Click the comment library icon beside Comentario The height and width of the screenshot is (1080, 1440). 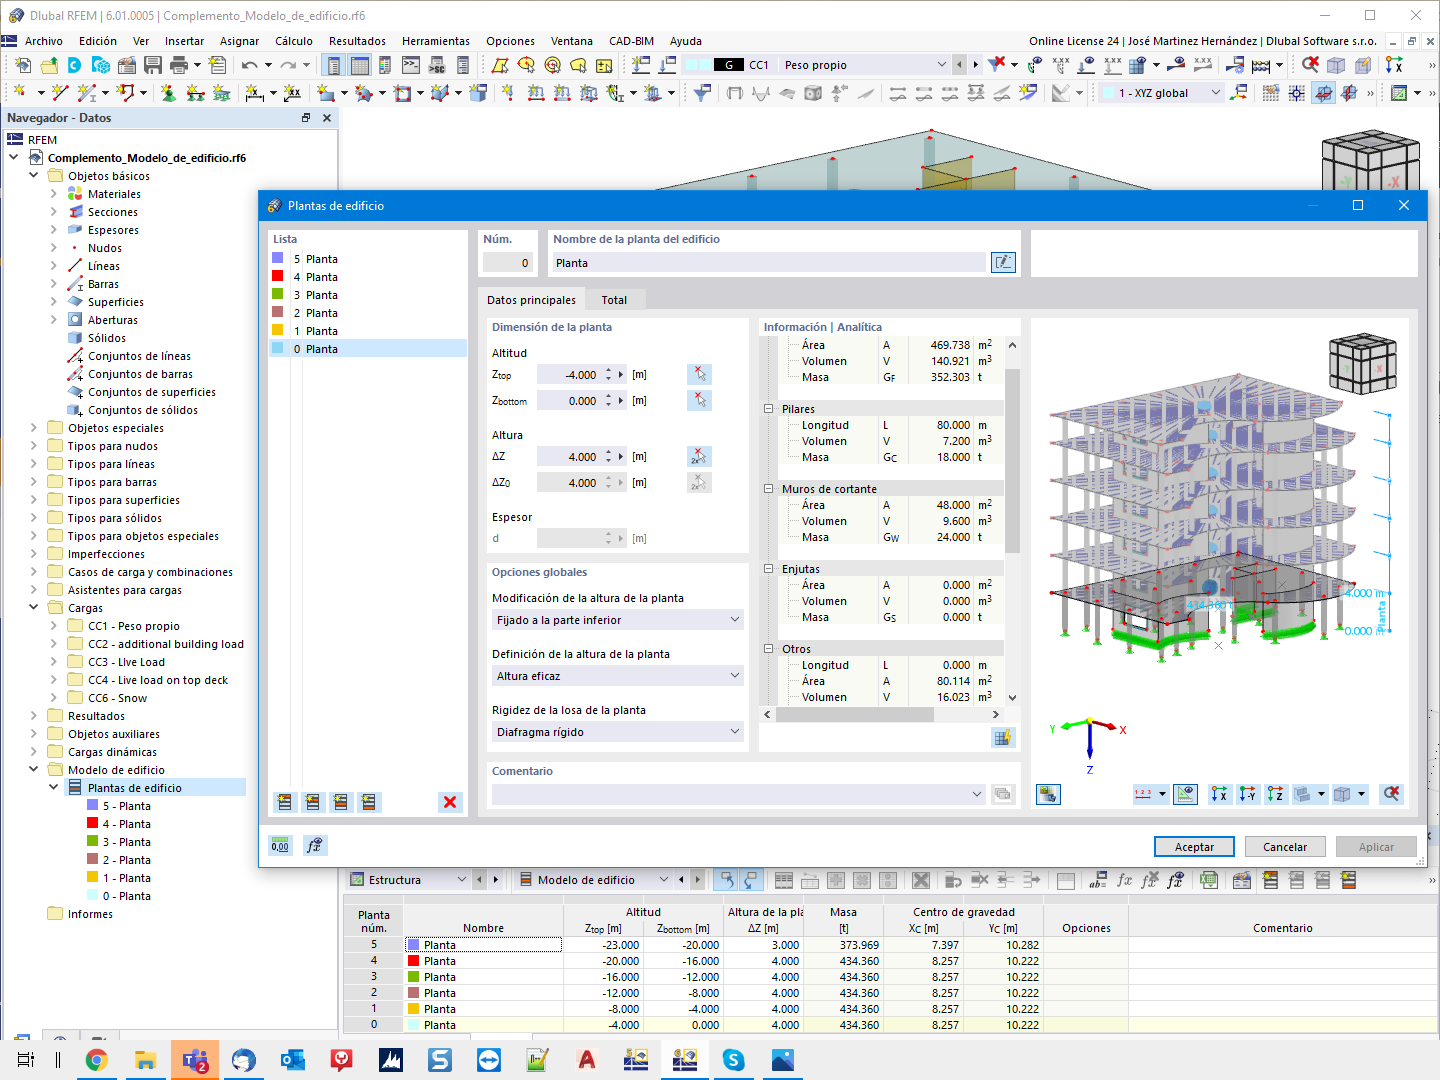[x=1002, y=794]
